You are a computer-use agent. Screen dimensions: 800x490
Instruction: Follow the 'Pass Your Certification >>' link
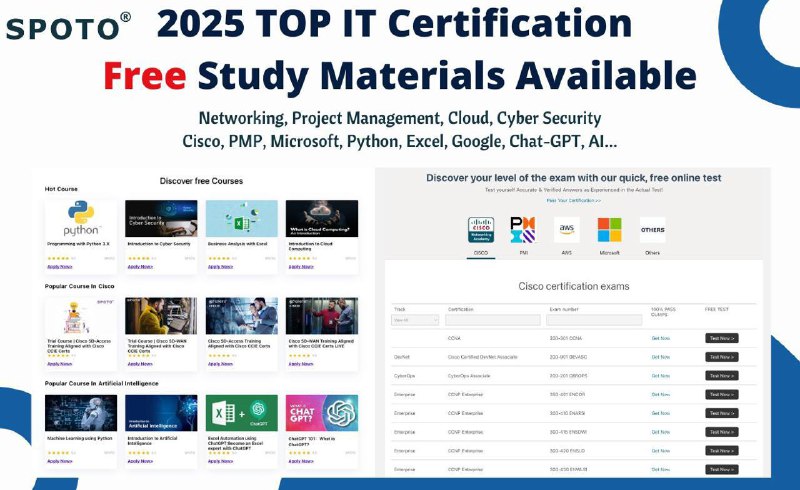tap(573, 201)
